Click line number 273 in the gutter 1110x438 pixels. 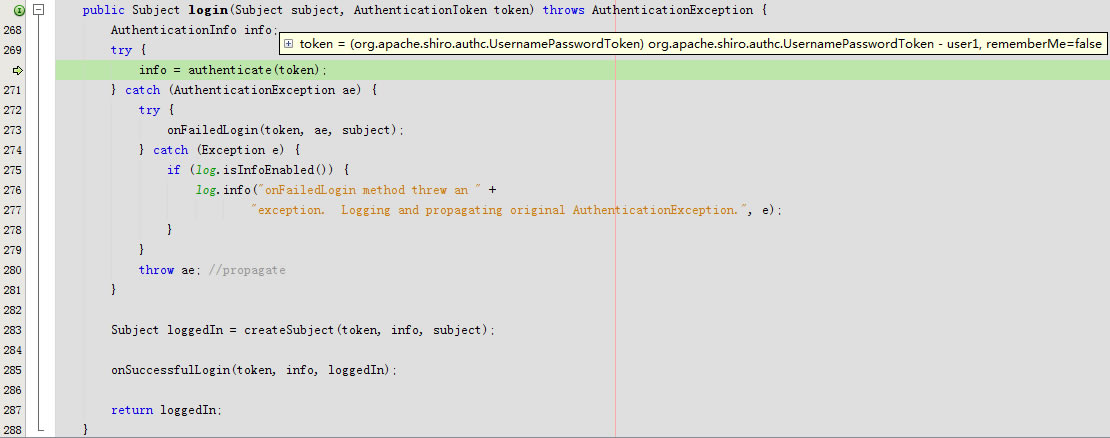[x=13, y=130]
